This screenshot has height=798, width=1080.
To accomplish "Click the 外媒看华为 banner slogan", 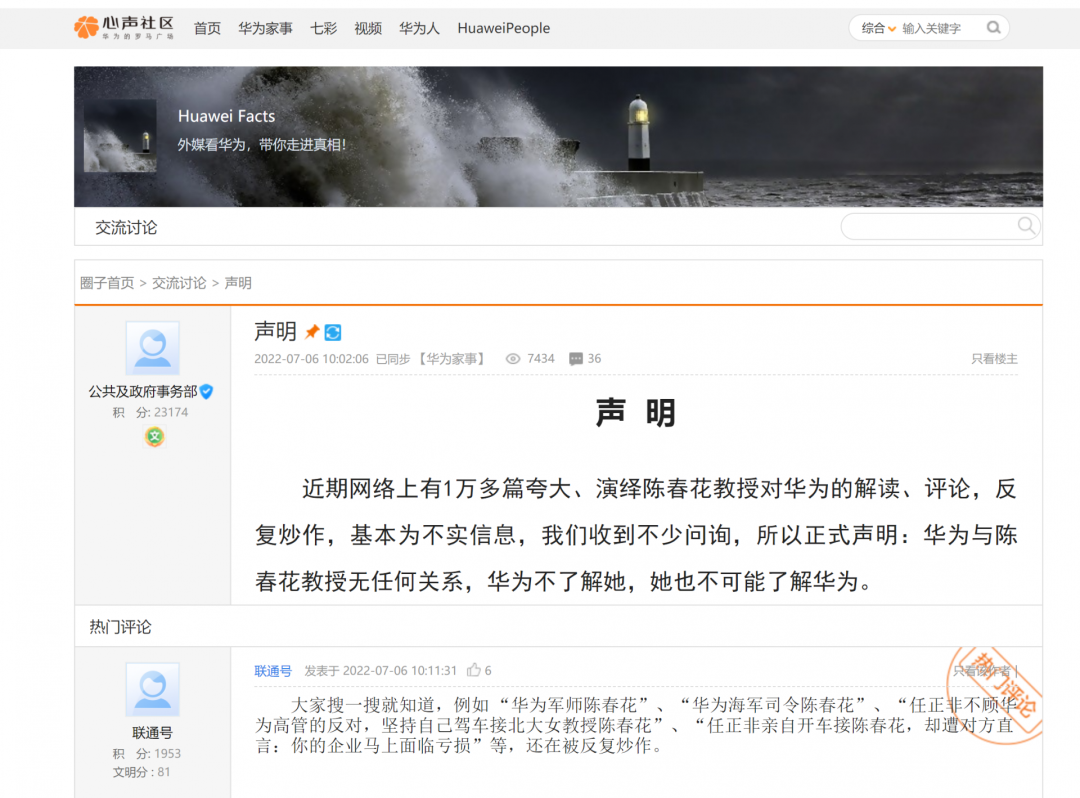I will pyautogui.click(x=262, y=145).
